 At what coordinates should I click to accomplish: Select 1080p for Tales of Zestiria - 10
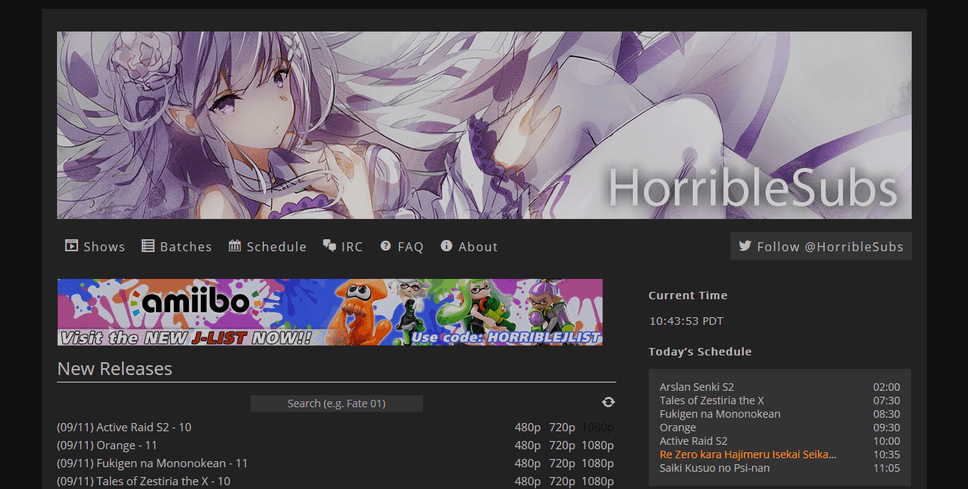point(598,481)
